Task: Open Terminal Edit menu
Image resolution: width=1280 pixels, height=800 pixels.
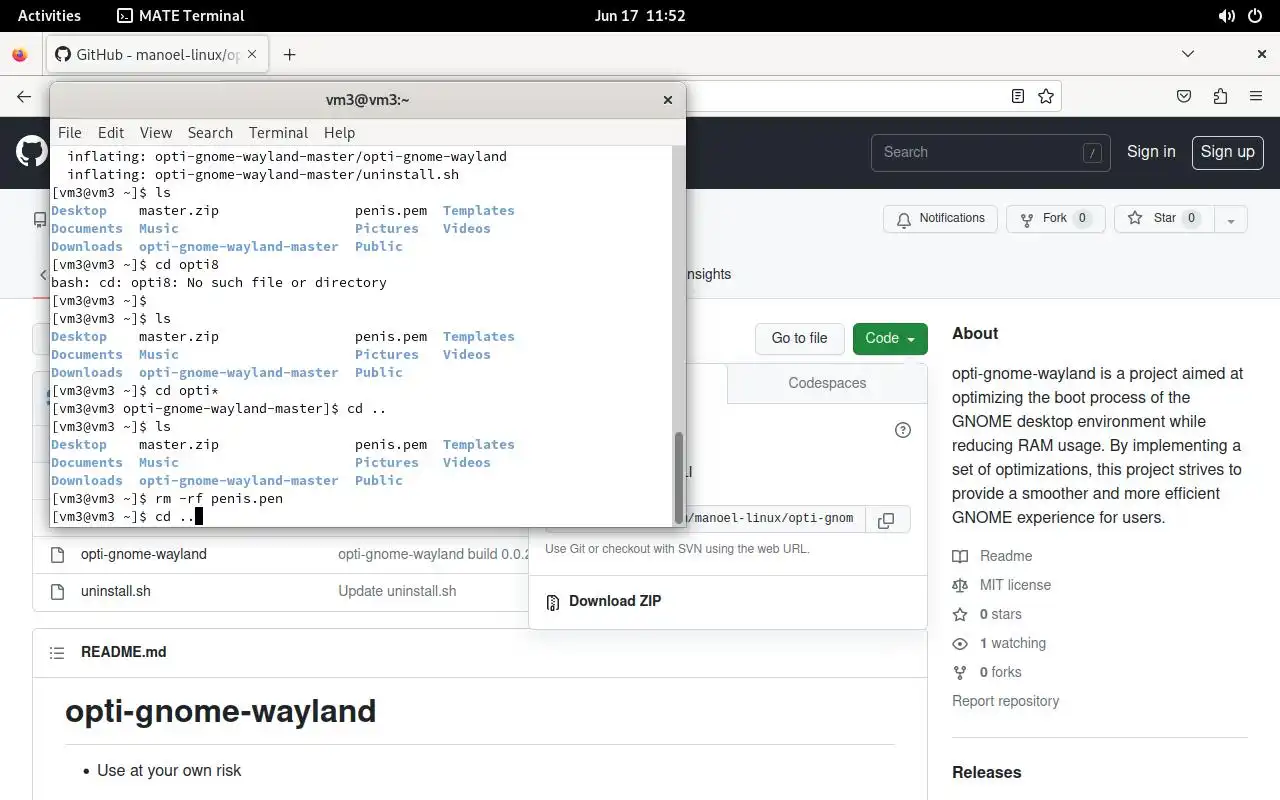Action: (111, 132)
